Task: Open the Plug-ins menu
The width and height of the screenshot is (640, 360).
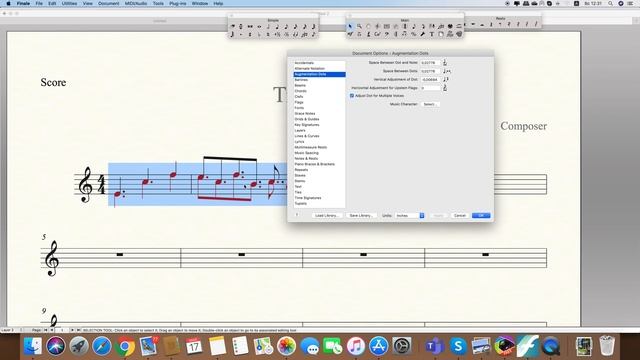Action: coord(178,3)
